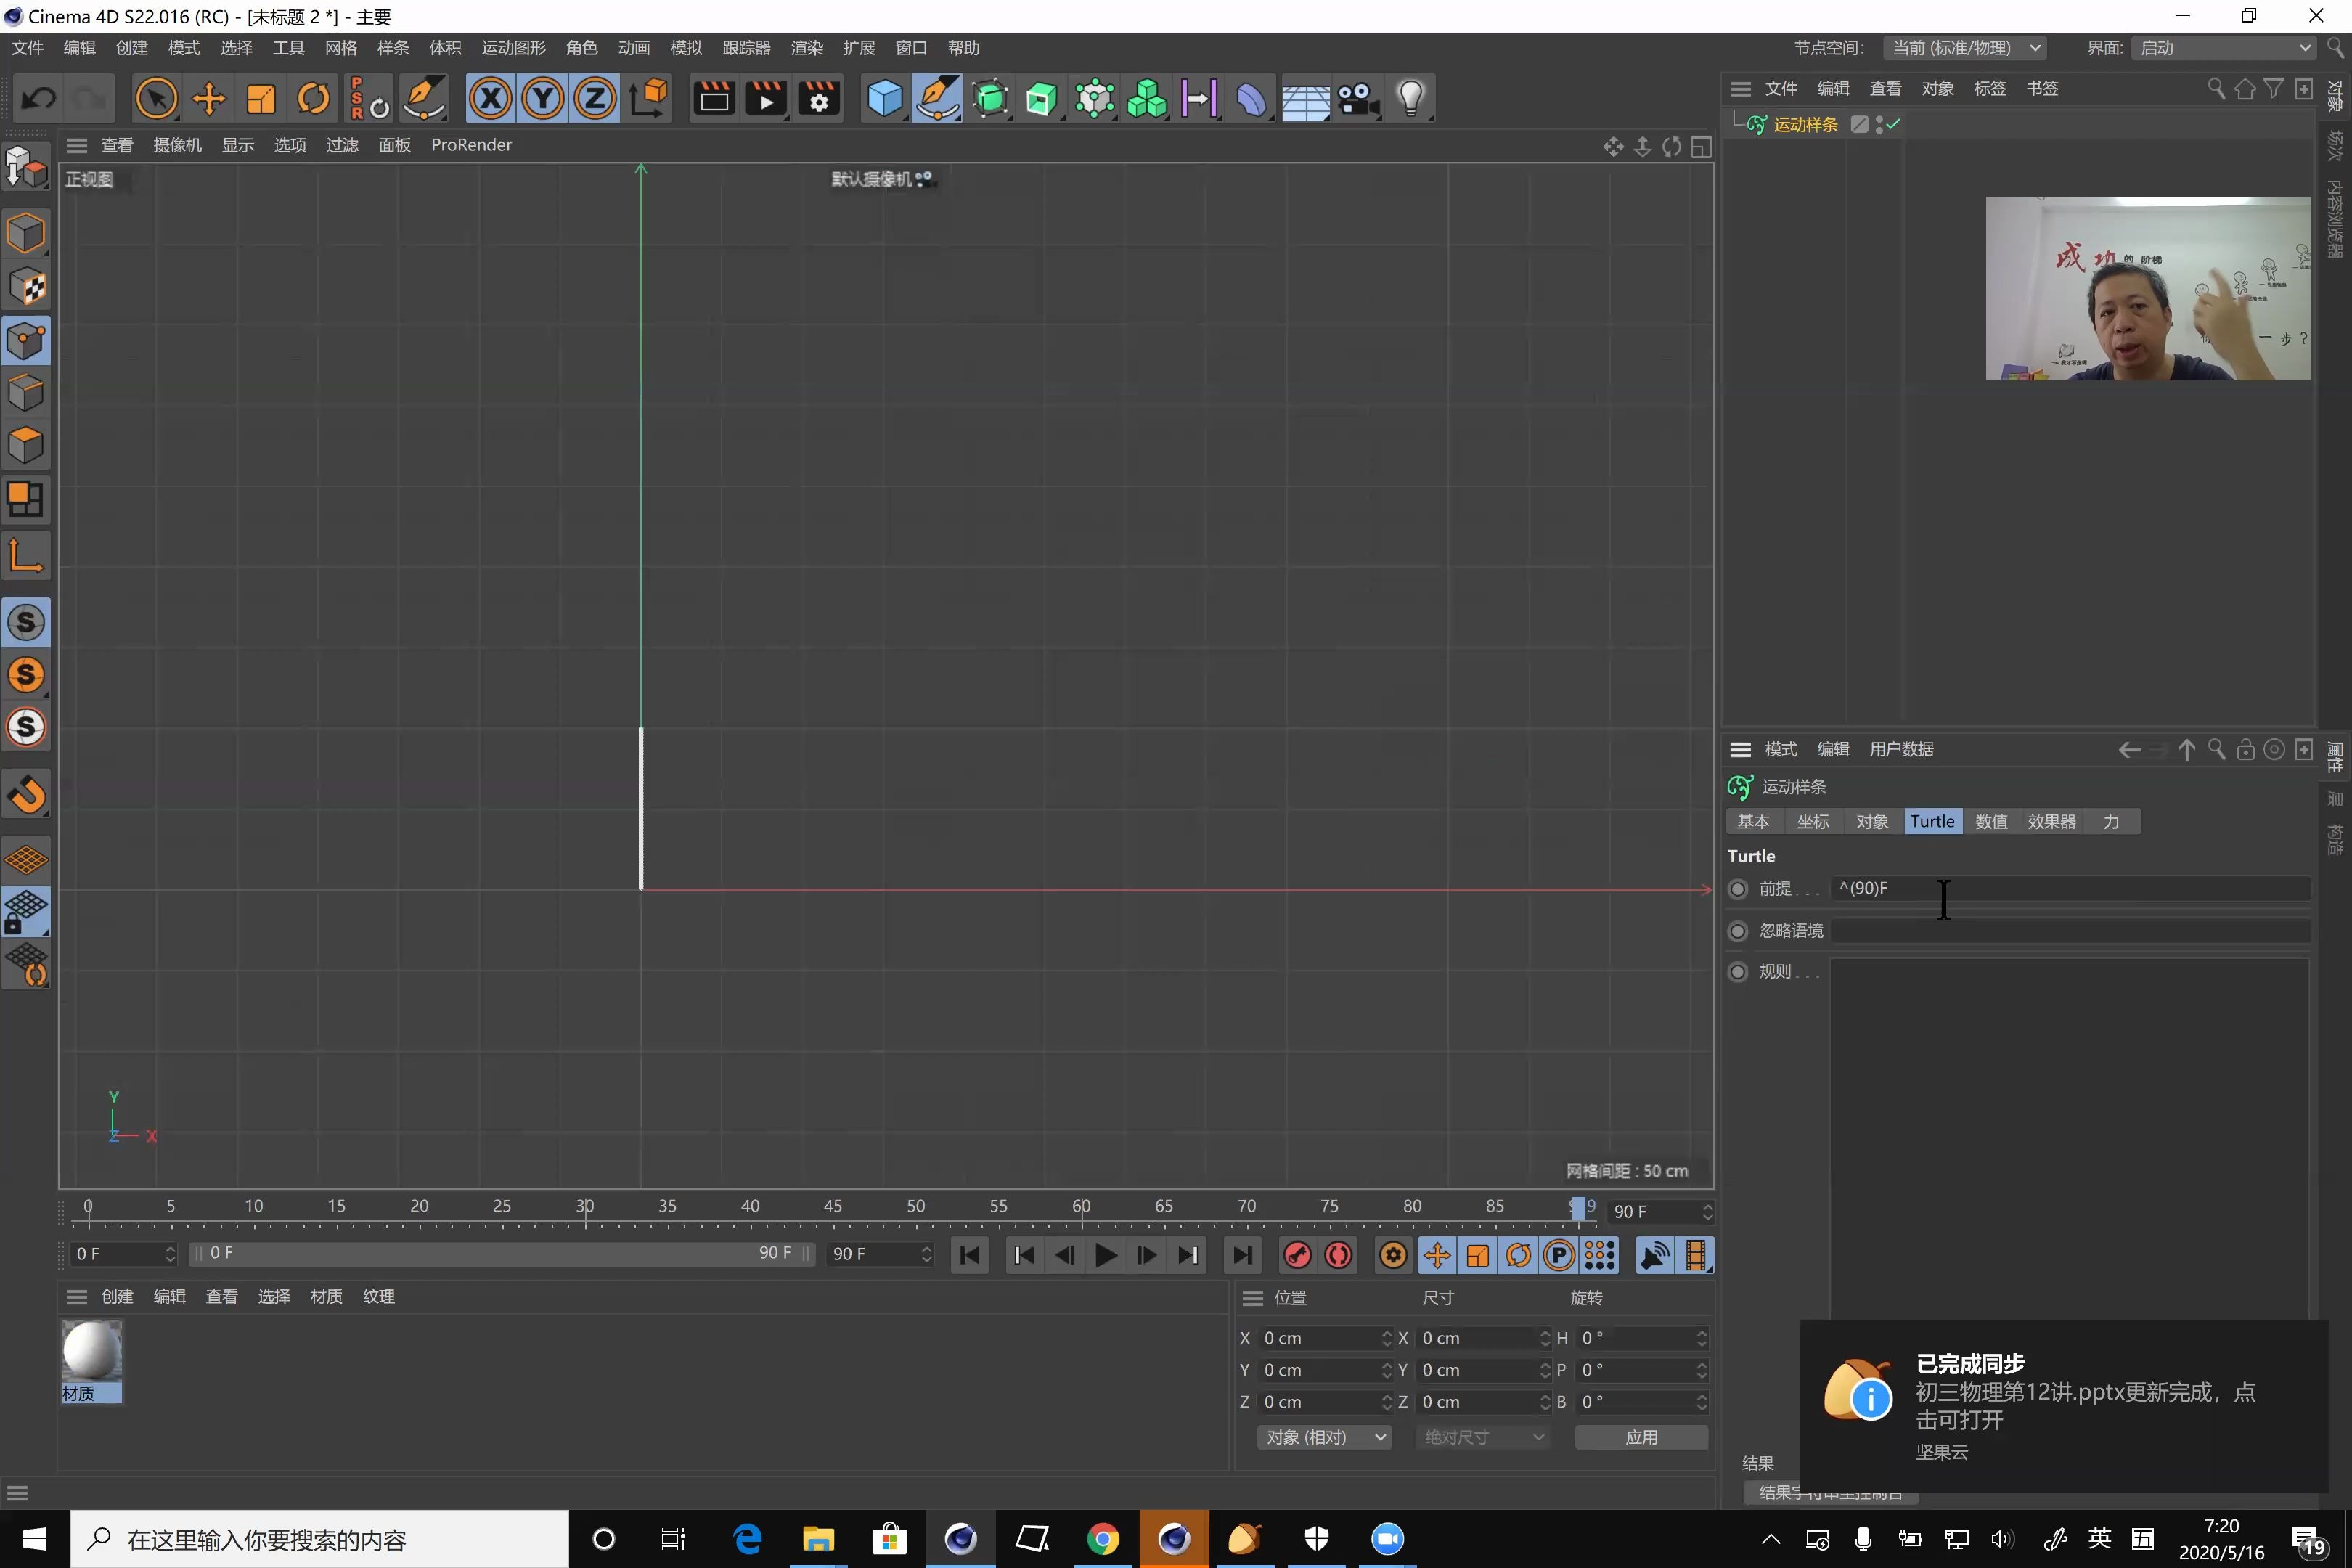Screen dimensions: 2352x1568
Task: Select the Rotate tool icon
Action: pyautogui.click(x=314, y=98)
